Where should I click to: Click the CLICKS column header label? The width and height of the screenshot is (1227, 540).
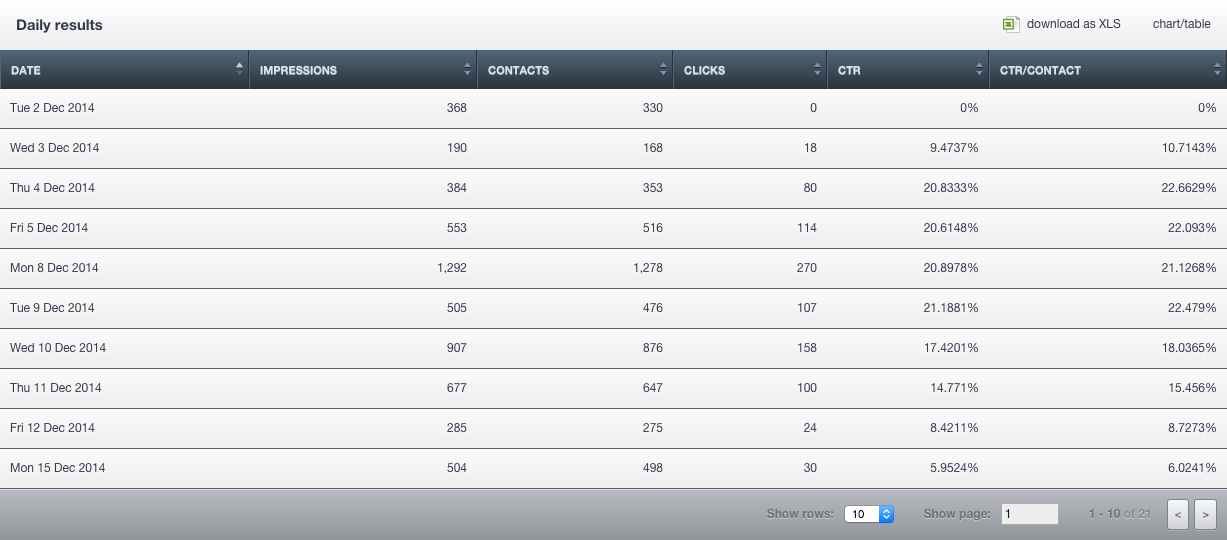(x=704, y=70)
